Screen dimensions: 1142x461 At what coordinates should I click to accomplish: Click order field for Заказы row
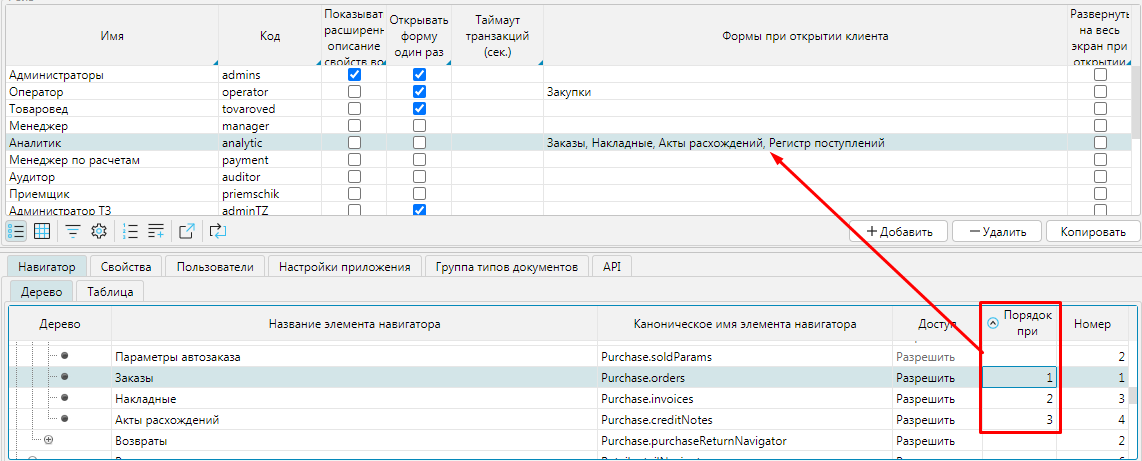(x=1019, y=377)
